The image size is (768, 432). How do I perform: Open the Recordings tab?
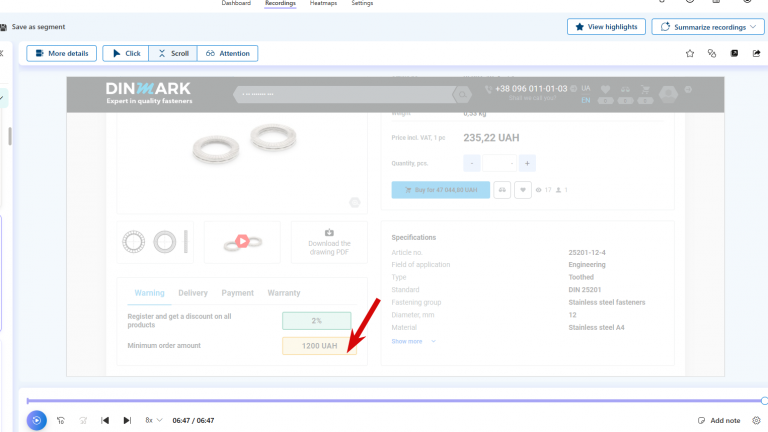click(x=280, y=3)
